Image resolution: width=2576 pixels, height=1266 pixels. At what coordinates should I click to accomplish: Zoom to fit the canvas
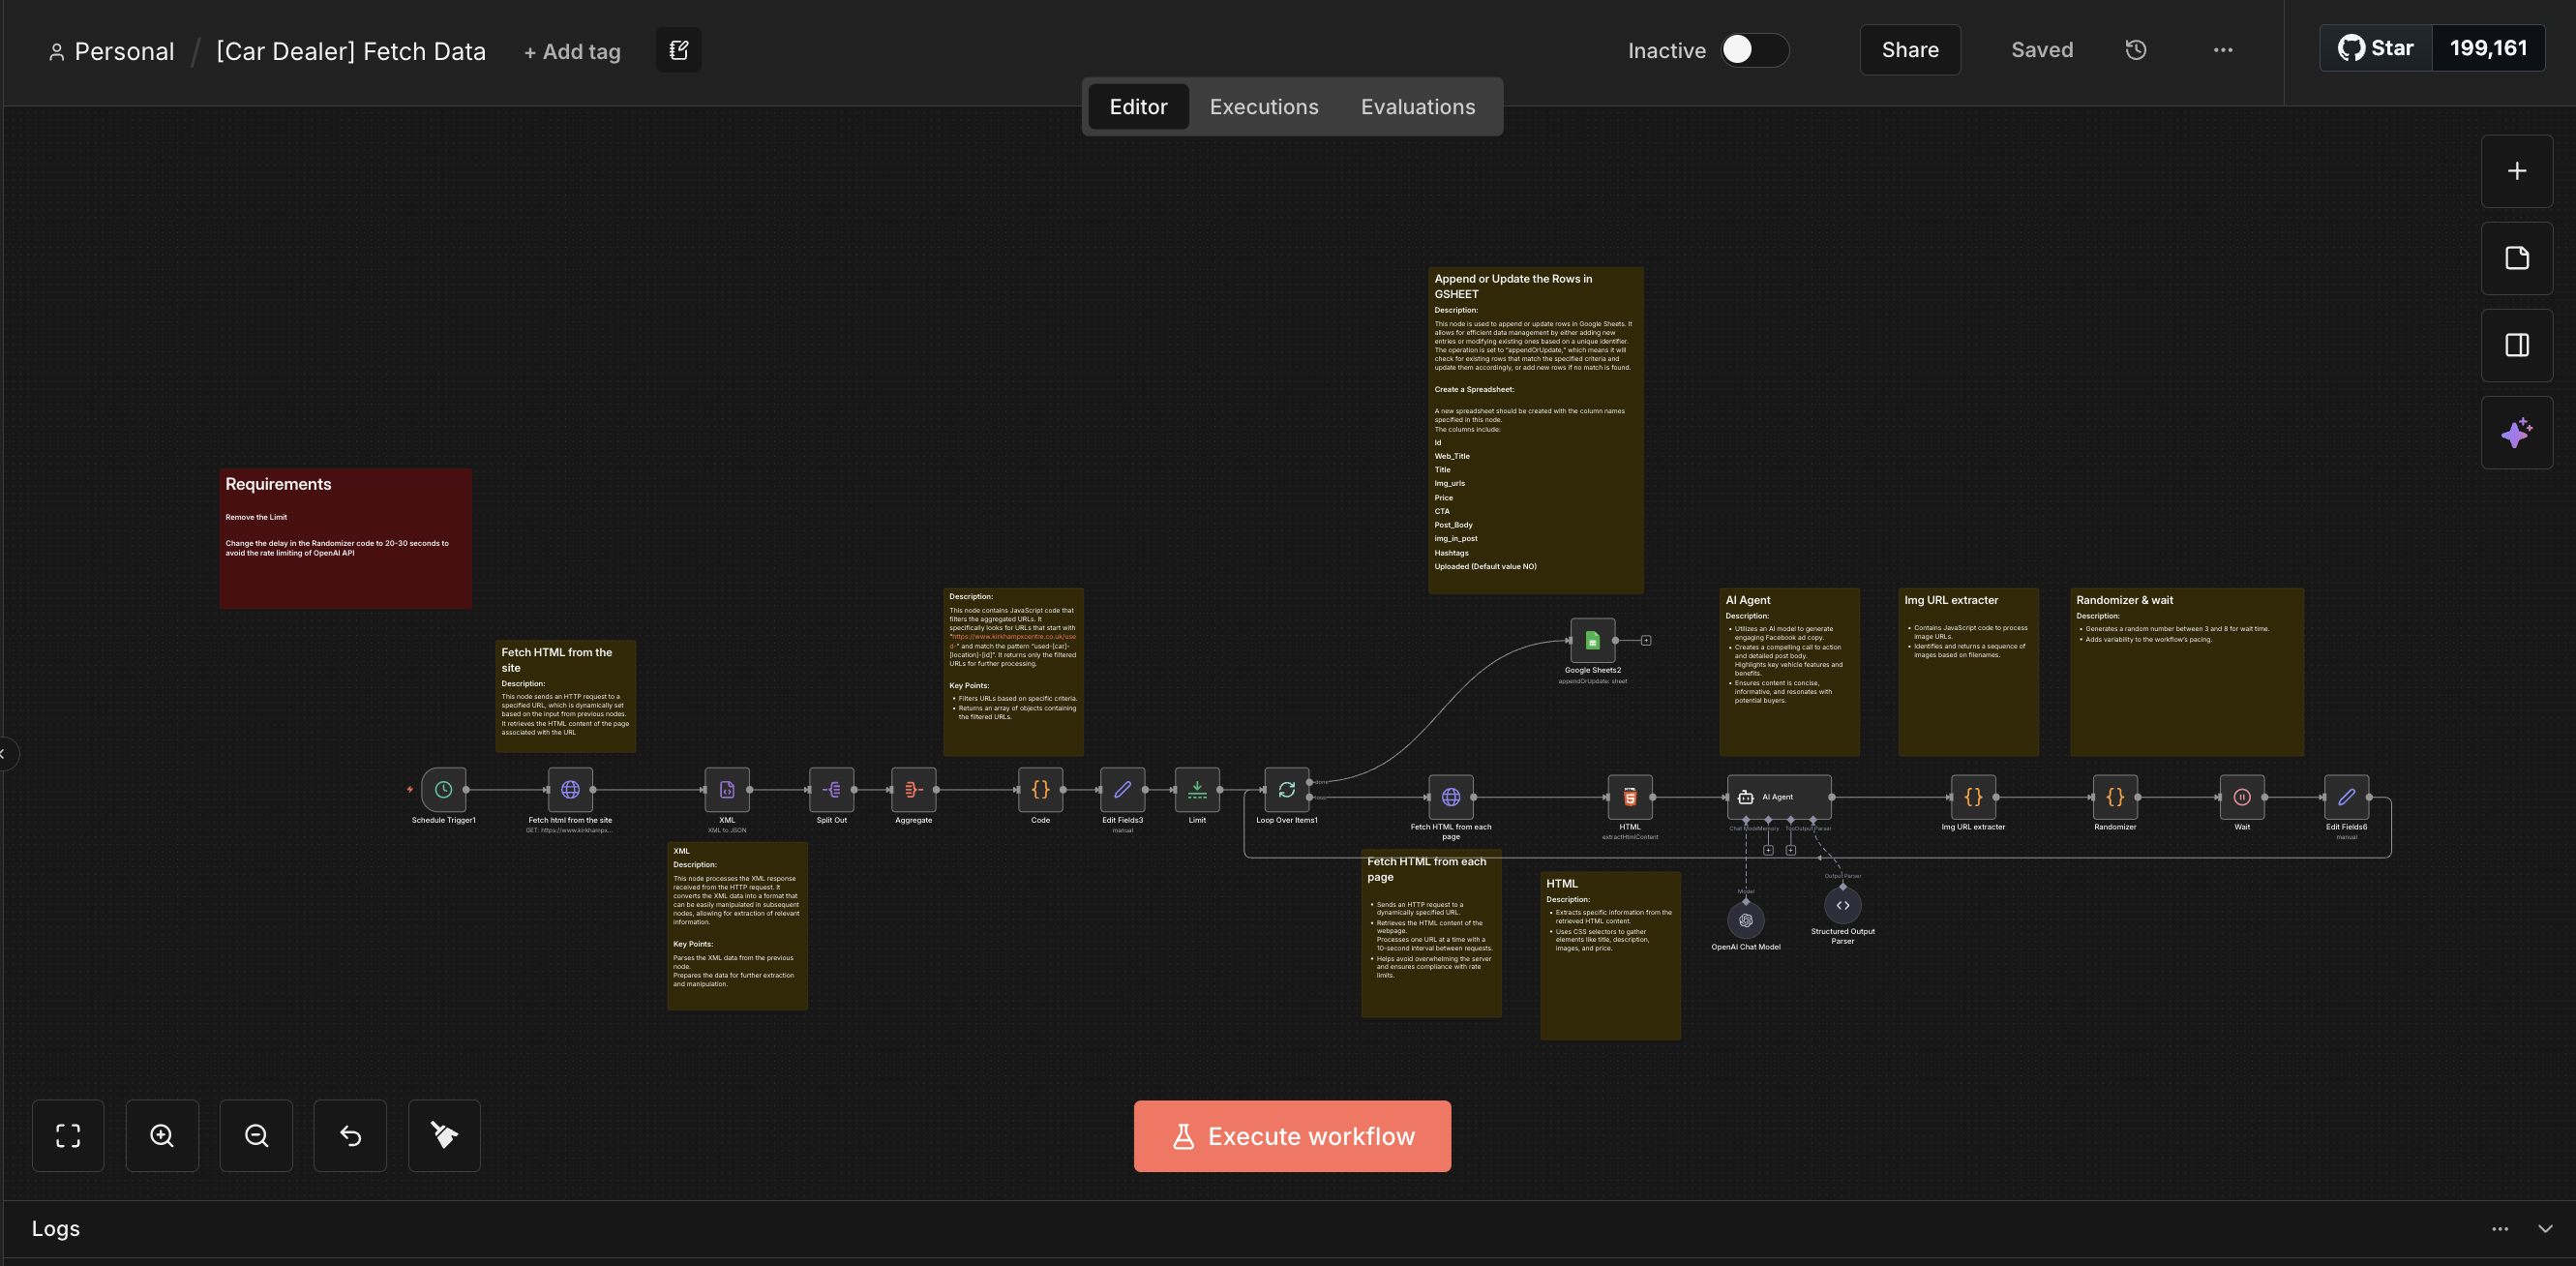coord(68,1136)
